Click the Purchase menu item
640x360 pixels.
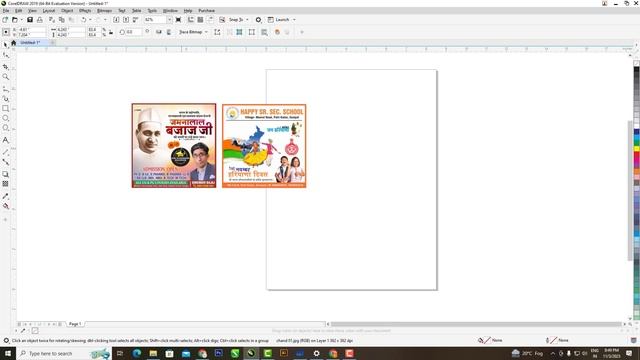207,11
